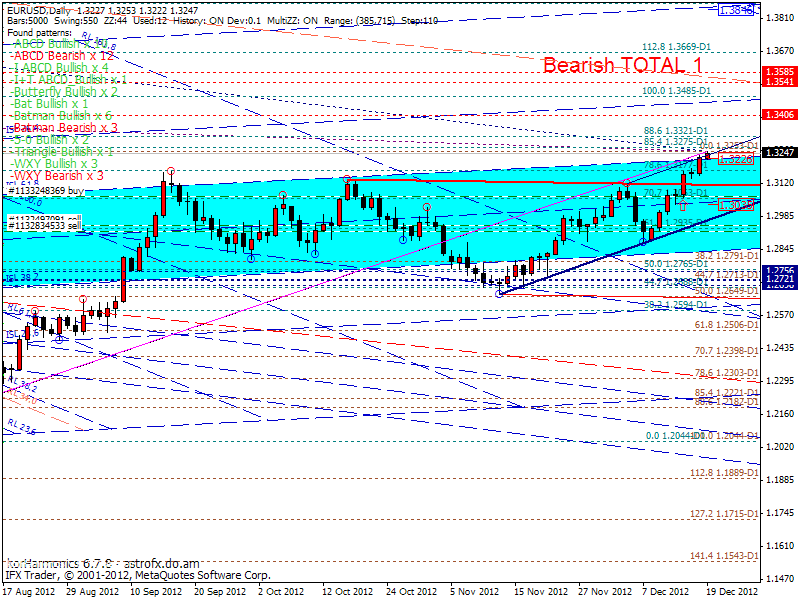Select 'Butterfly Bullish x 2' pattern entry
The width and height of the screenshot is (800, 600).
click(64, 92)
